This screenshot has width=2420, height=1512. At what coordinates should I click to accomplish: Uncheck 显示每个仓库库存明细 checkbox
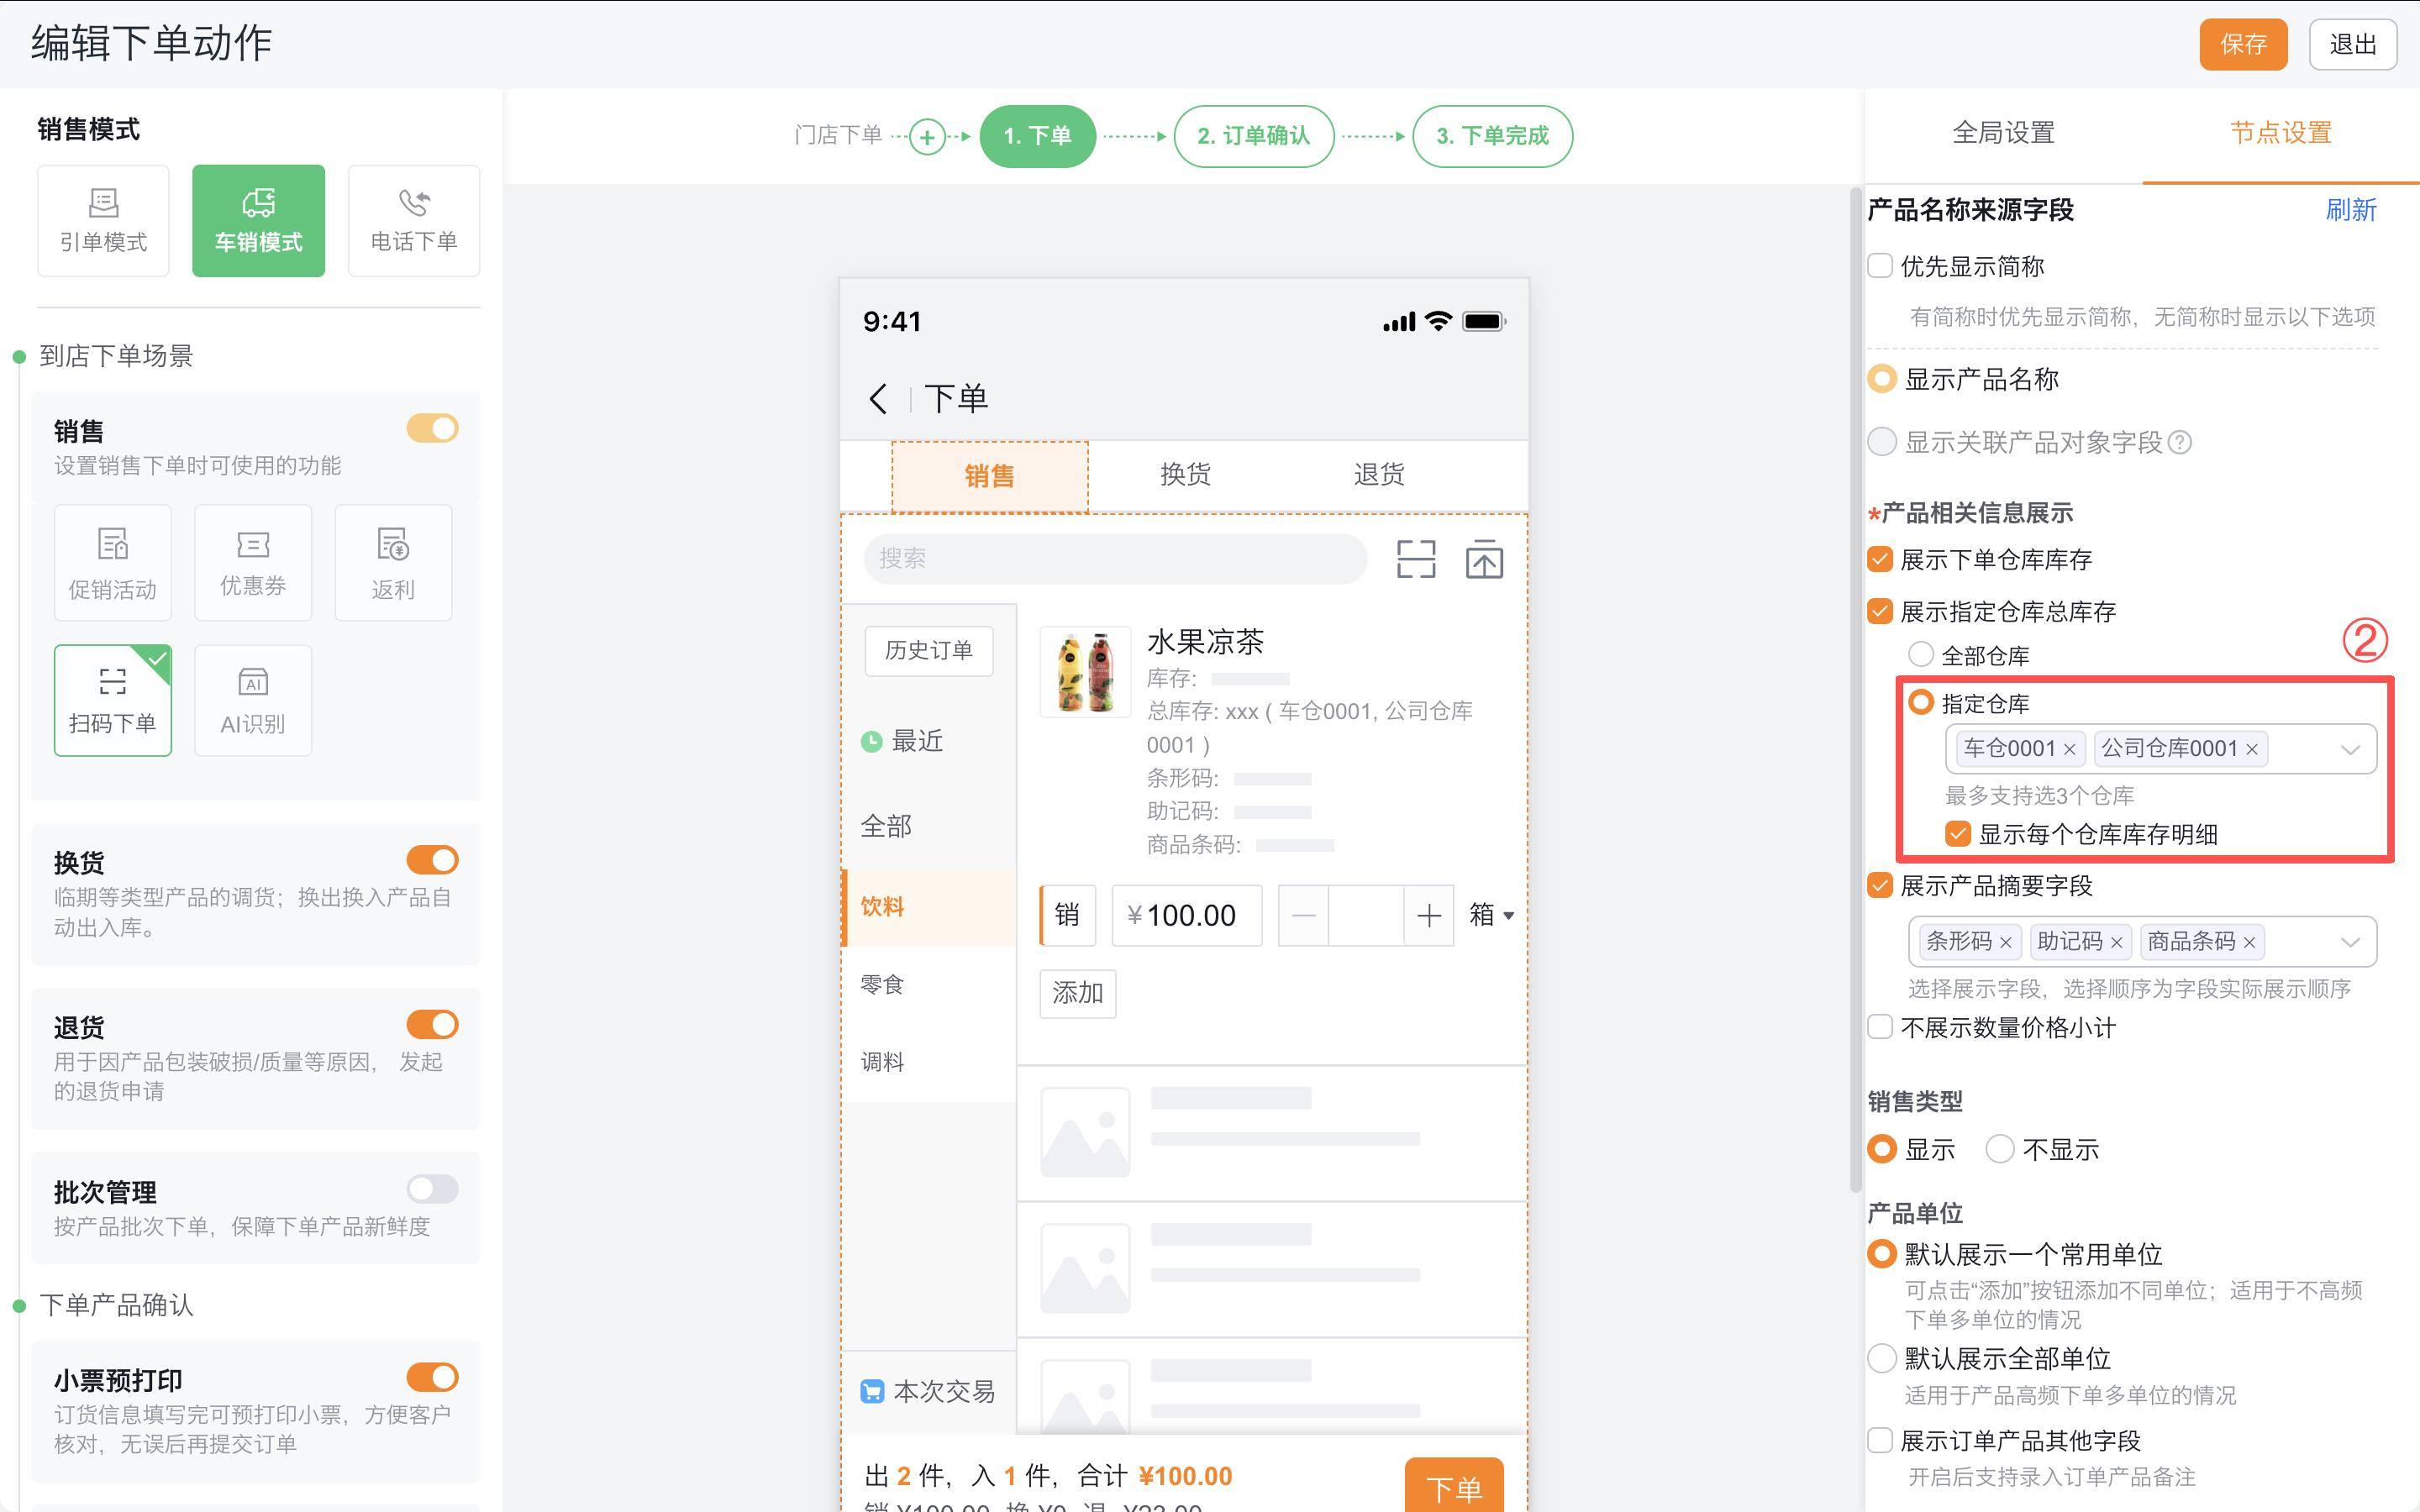point(1958,834)
